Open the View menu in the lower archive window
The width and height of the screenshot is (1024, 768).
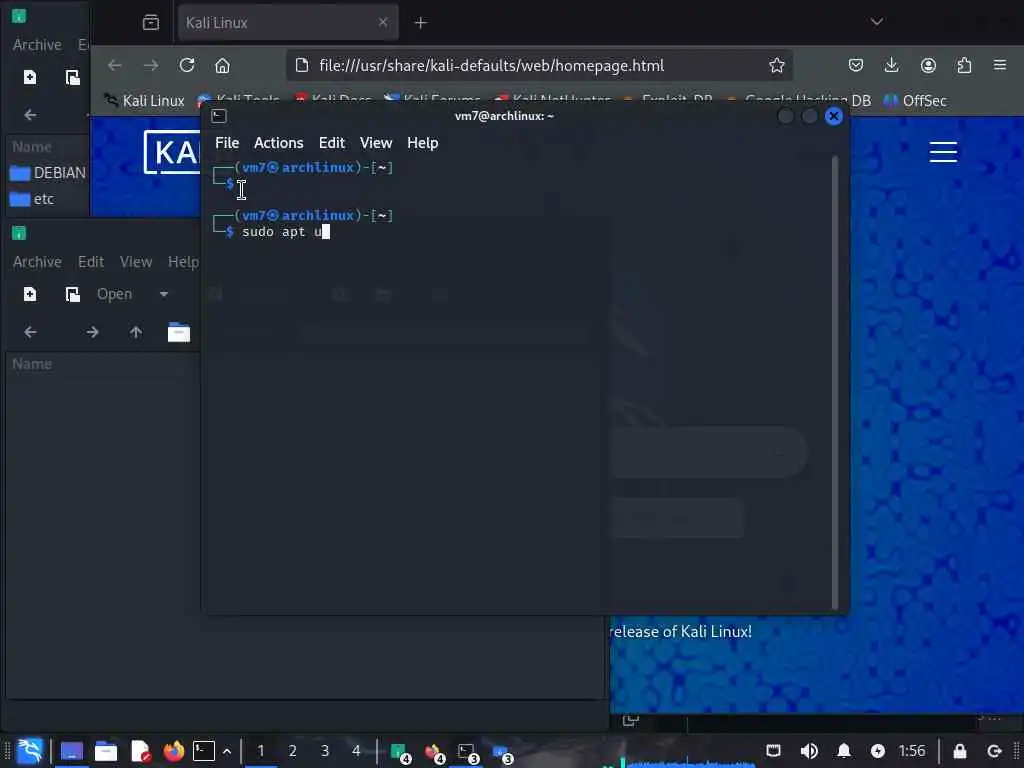[136, 262]
